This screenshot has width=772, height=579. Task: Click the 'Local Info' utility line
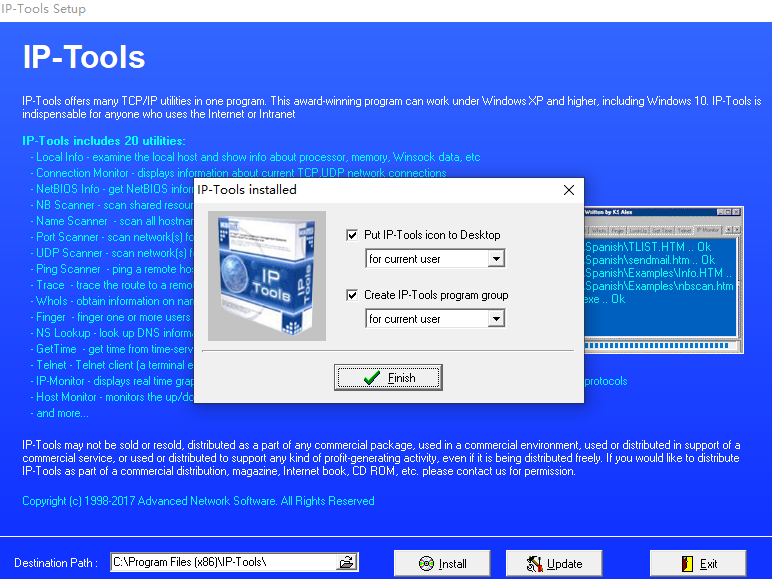(255, 157)
